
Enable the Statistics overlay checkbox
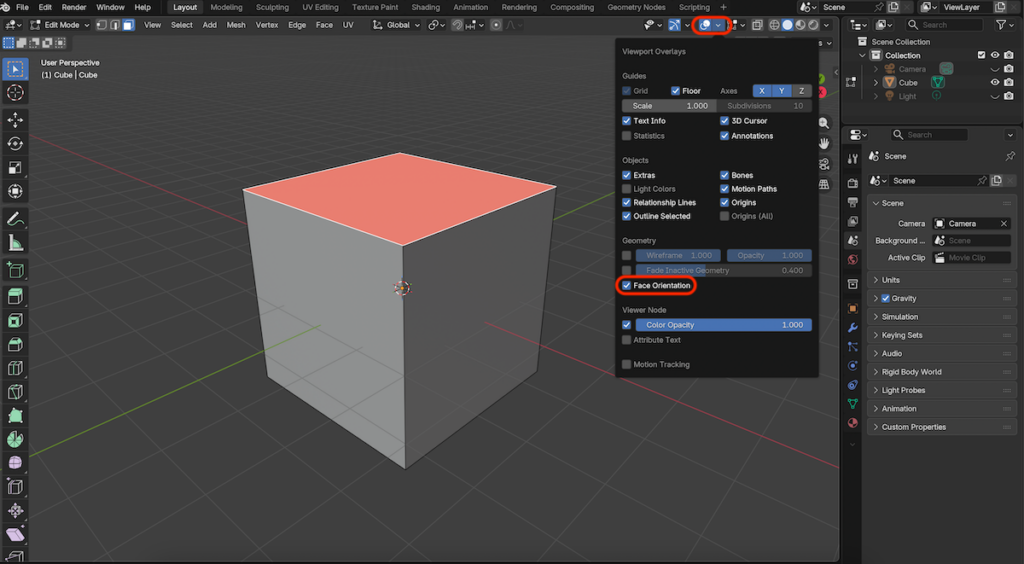point(627,136)
